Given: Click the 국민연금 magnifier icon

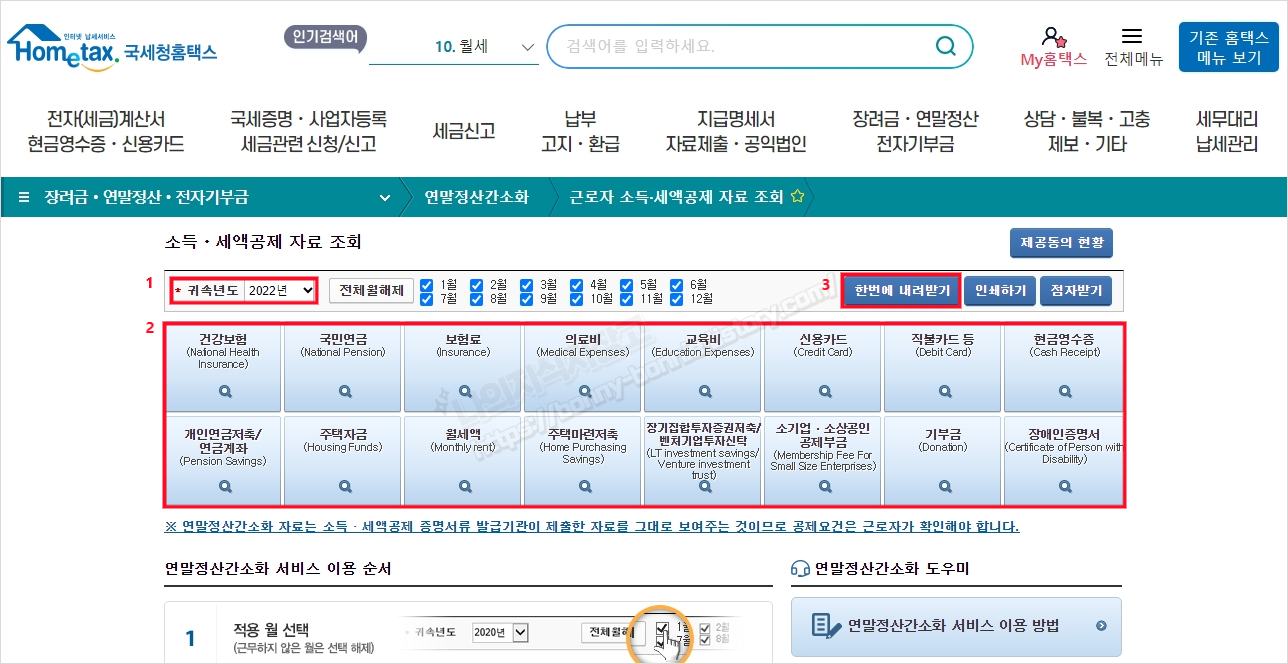Looking at the screenshot, I should click(x=345, y=392).
